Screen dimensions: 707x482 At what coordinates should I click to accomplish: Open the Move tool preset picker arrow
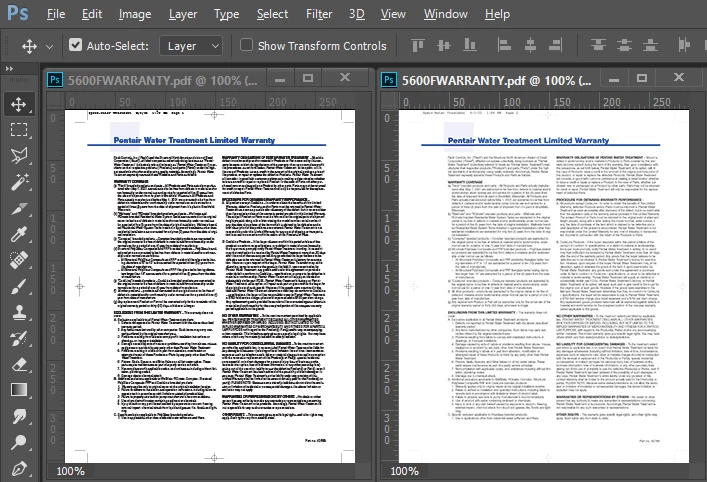point(50,46)
